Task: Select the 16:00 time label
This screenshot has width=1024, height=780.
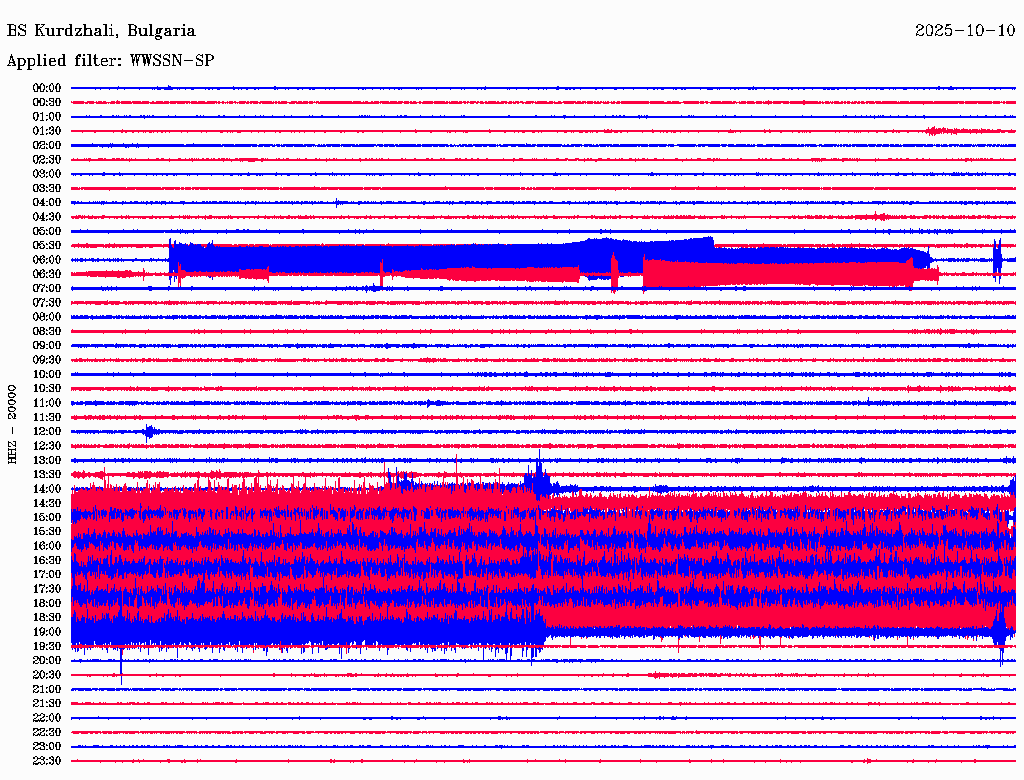Action: (47, 546)
